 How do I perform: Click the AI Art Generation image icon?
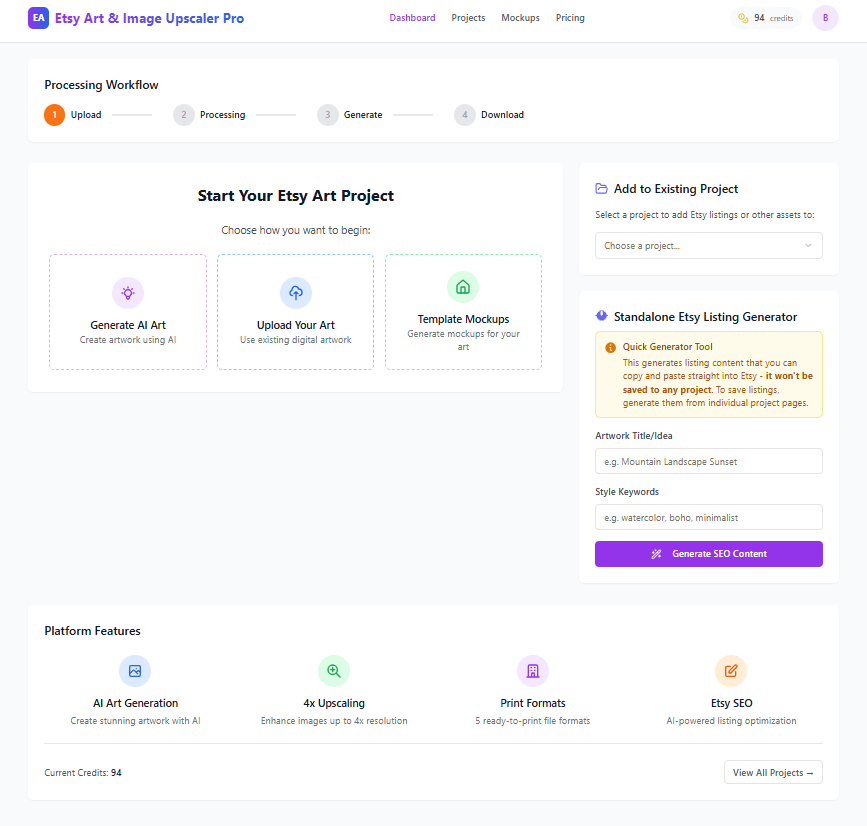click(135, 671)
